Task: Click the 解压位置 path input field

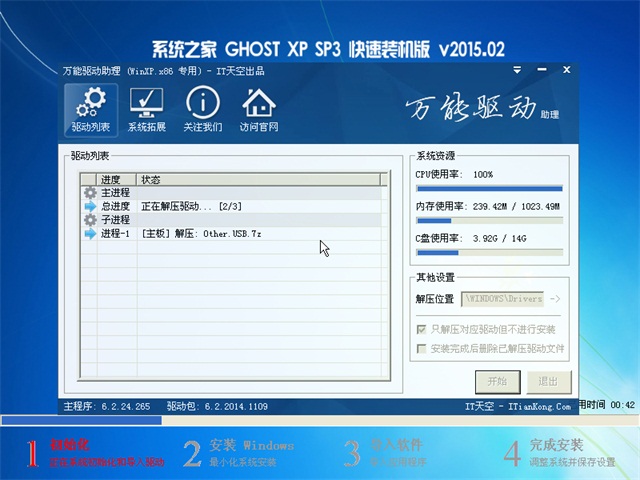Action: 502,299
